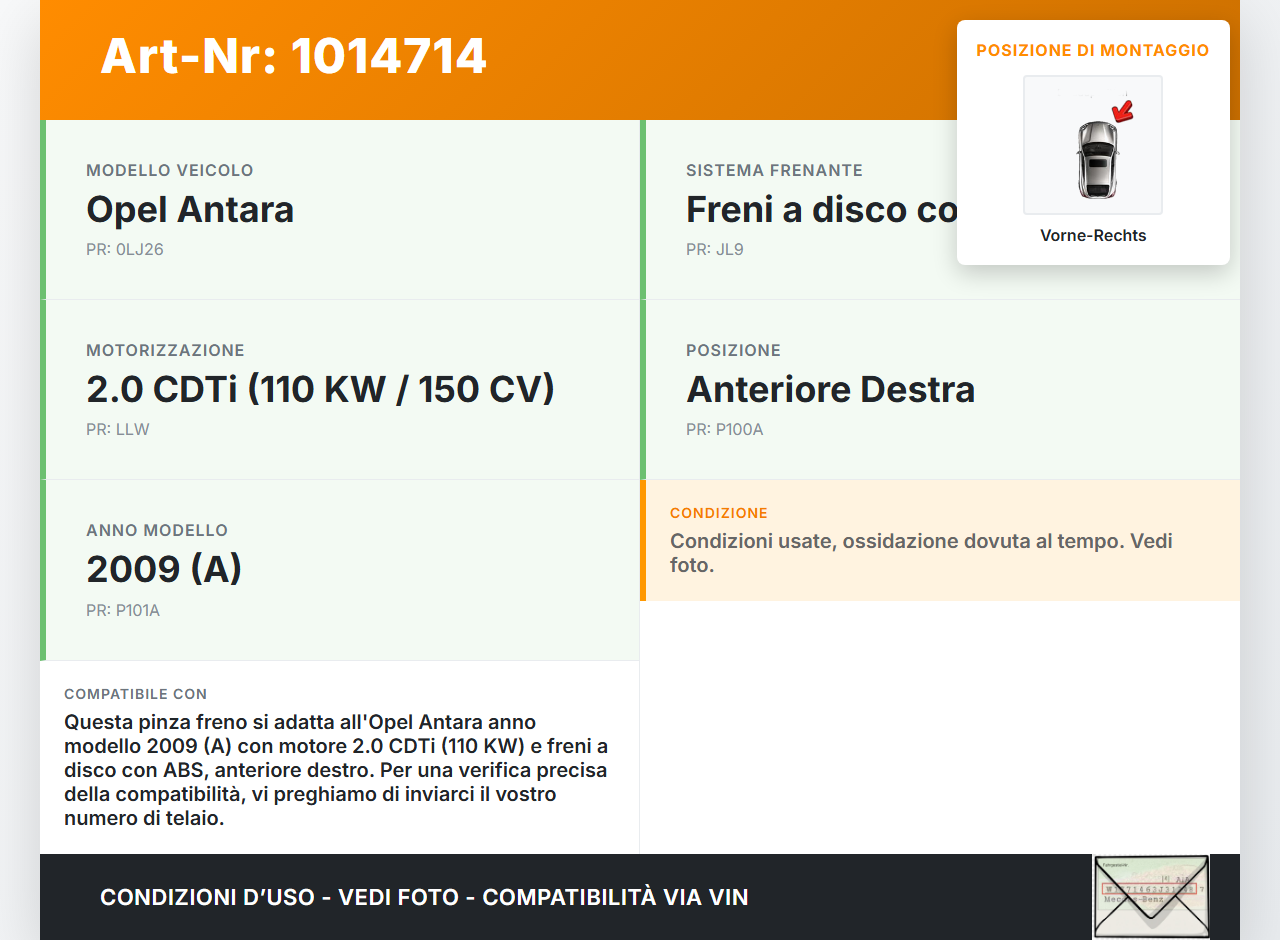Click the PR: JL9 code
1280x940 pixels.
(714, 250)
